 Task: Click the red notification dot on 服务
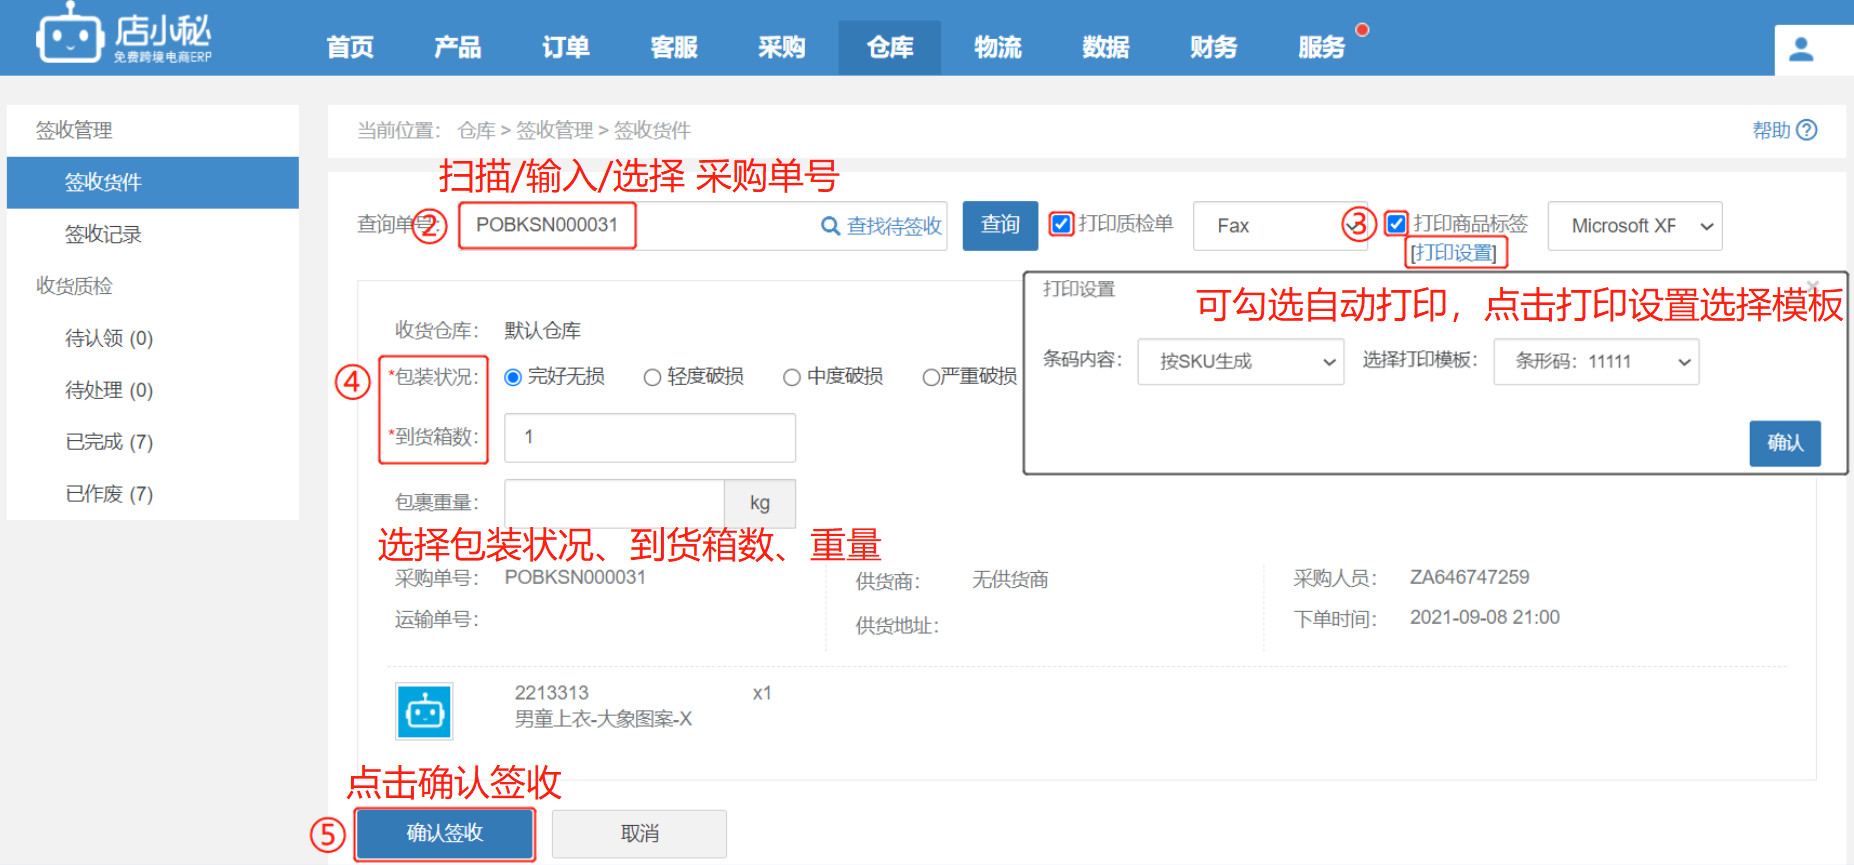(1362, 30)
